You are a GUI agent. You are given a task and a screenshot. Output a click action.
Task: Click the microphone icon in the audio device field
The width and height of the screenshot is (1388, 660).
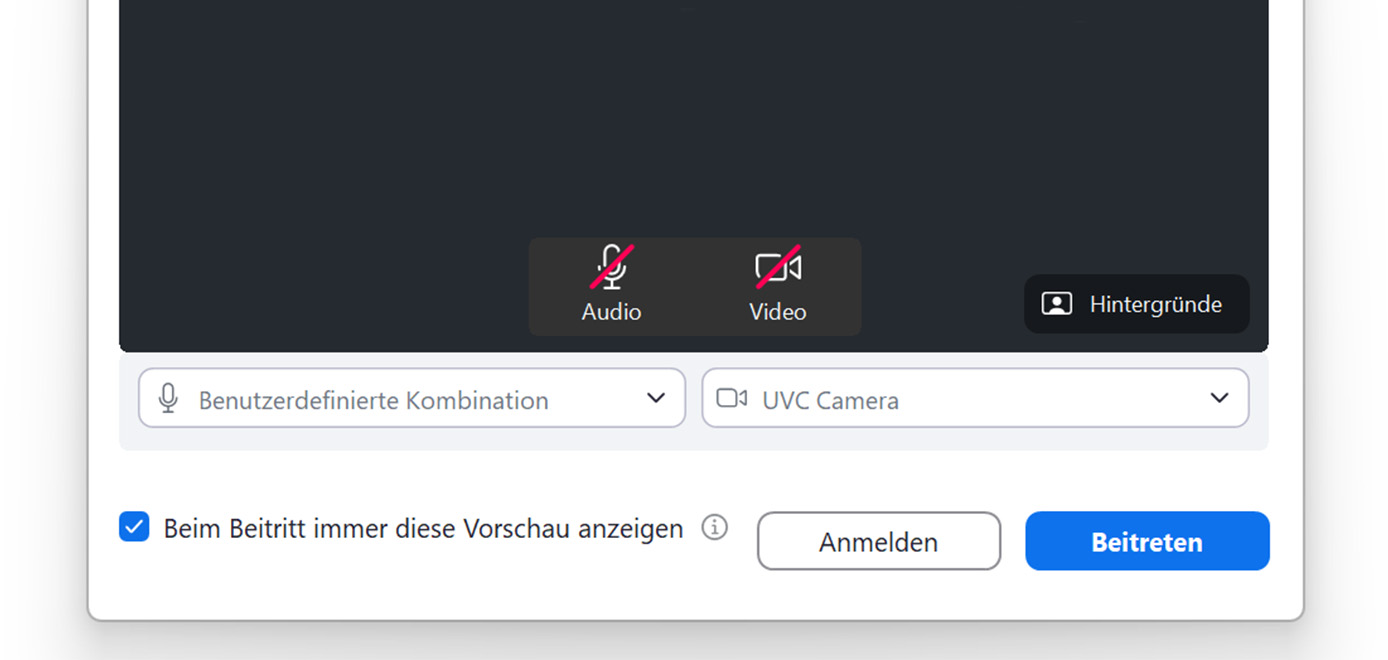click(x=168, y=399)
